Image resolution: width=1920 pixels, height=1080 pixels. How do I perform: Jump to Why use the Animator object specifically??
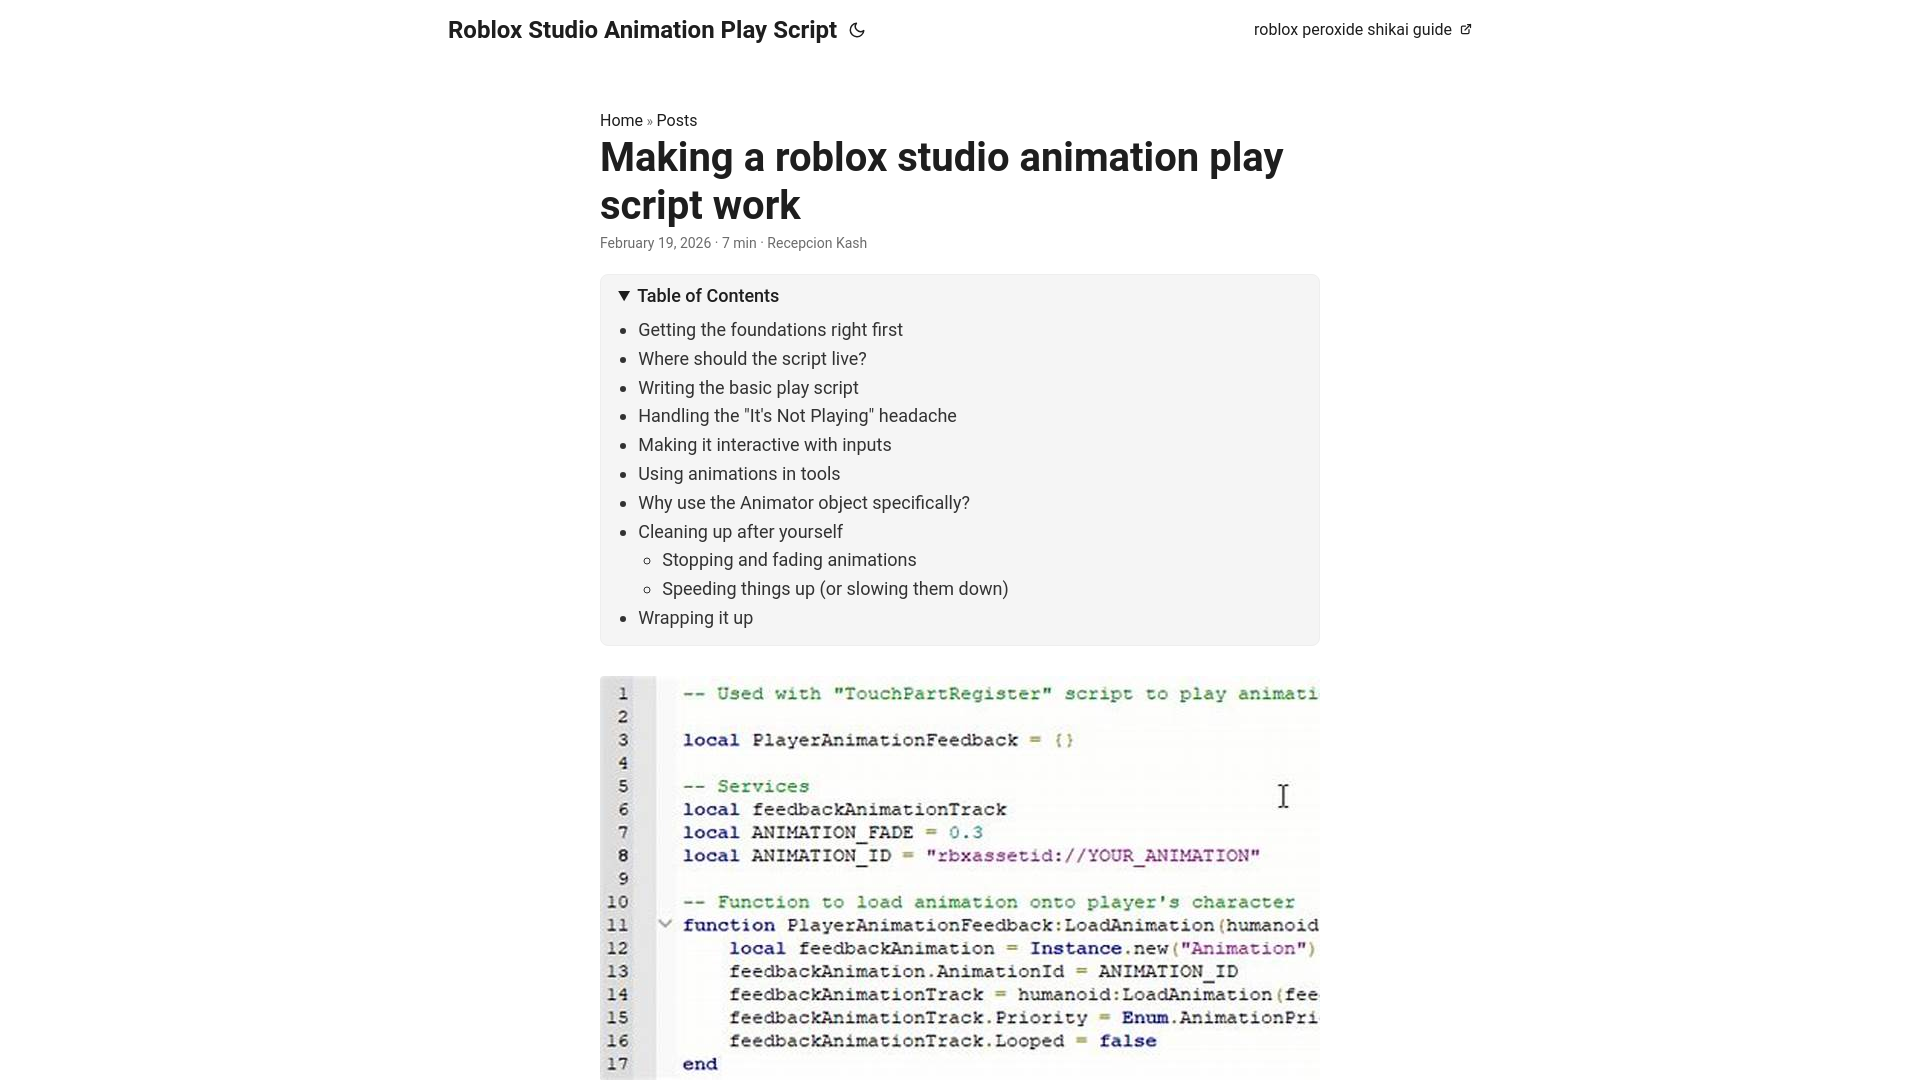point(804,503)
